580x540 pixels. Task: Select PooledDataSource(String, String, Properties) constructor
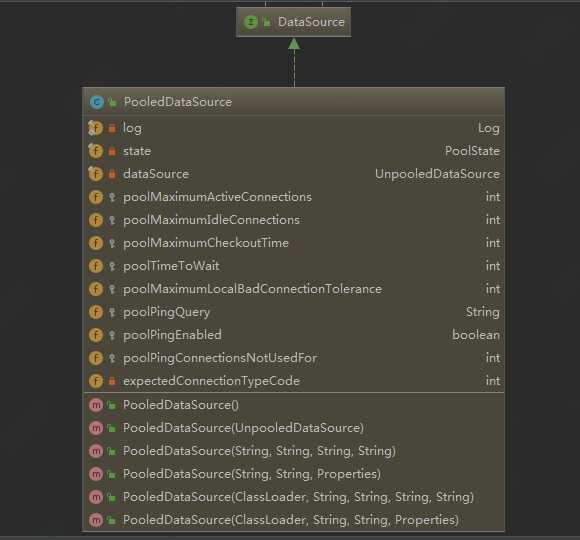pyautogui.click(x=294, y=474)
